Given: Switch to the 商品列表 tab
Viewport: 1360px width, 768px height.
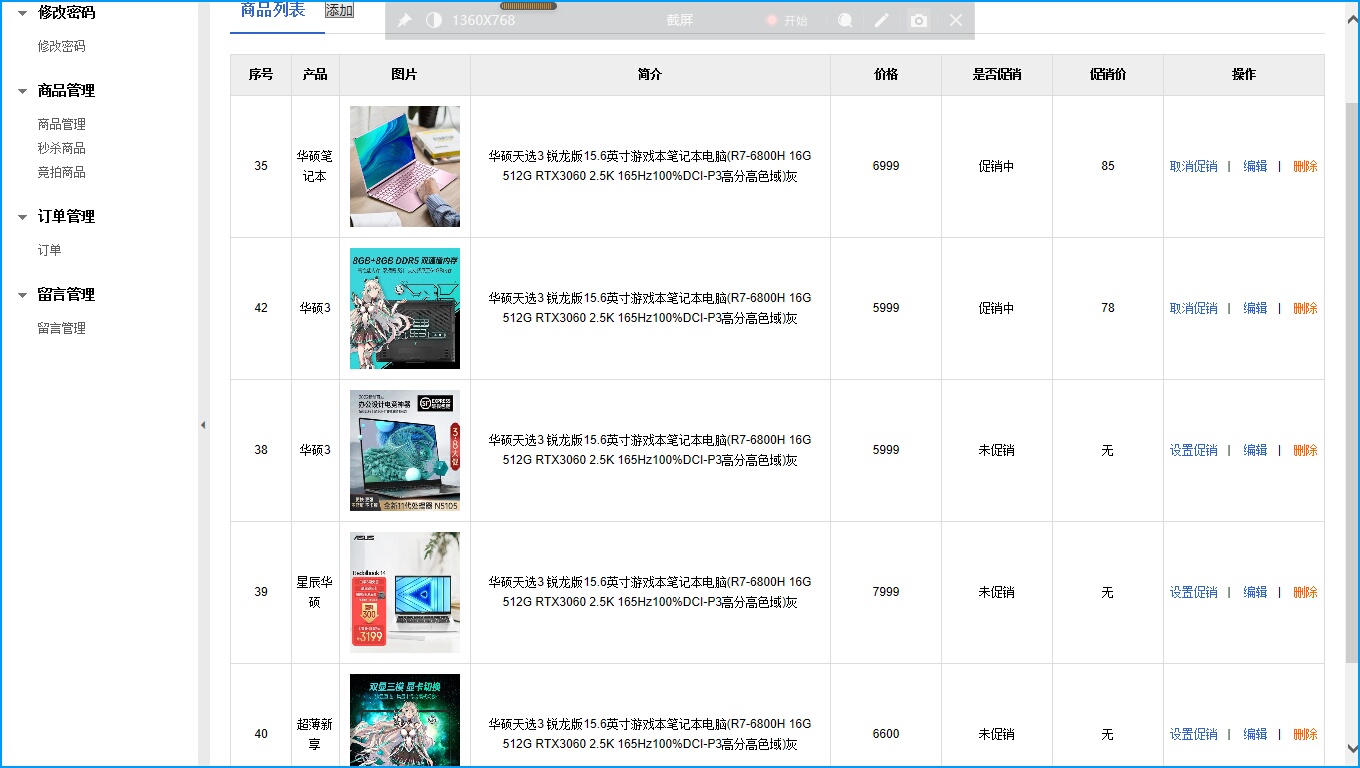Looking at the screenshot, I should click(273, 10).
